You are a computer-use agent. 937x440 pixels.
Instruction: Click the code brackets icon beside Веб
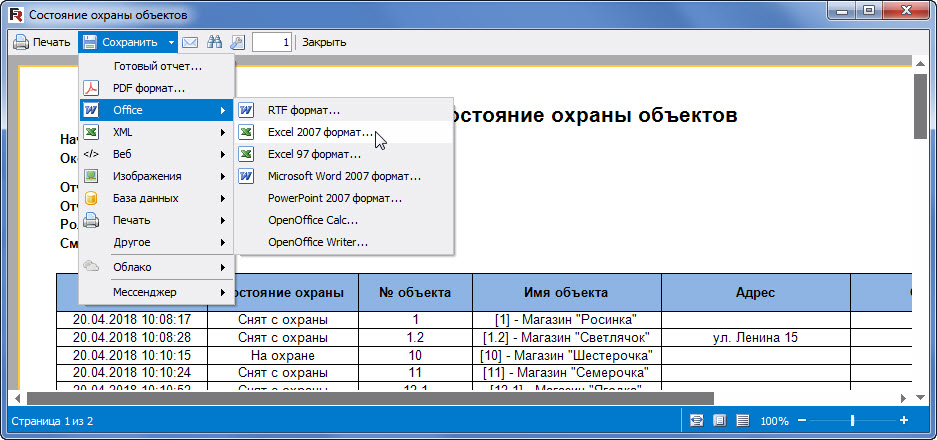pyautogui.click(x=91, y=154)
